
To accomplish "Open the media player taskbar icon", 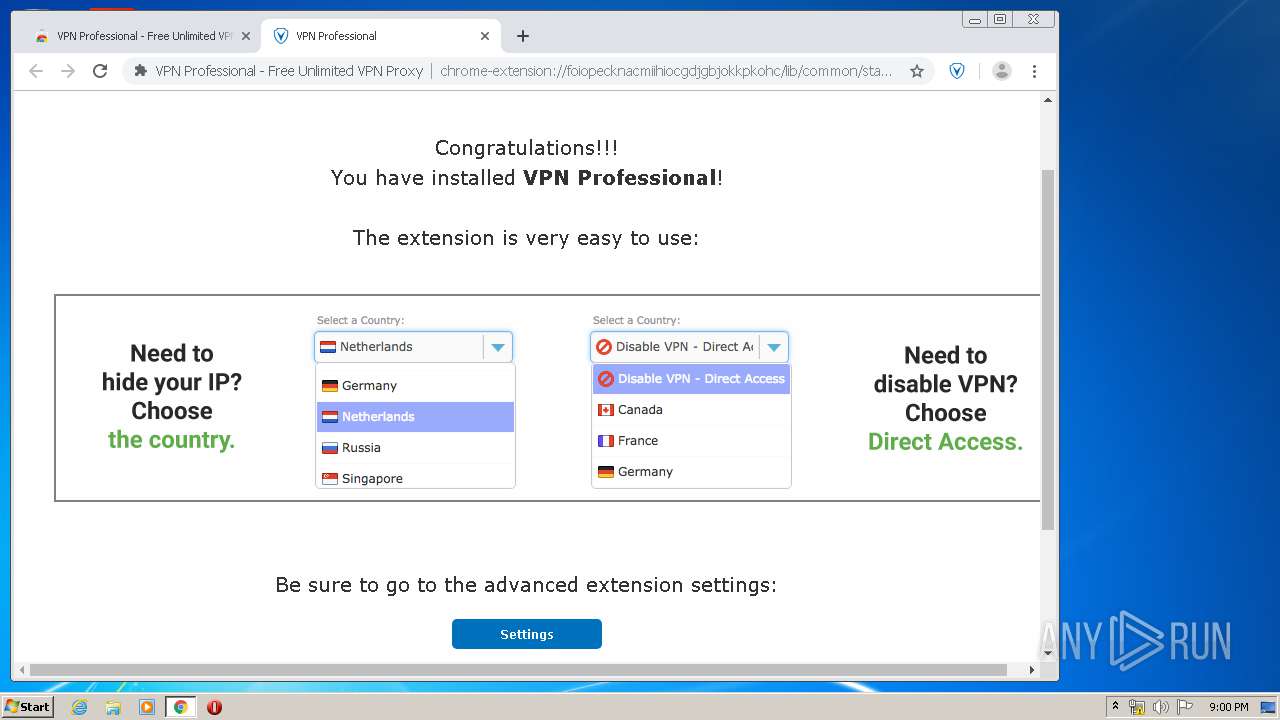I will (x=147, y=707).
